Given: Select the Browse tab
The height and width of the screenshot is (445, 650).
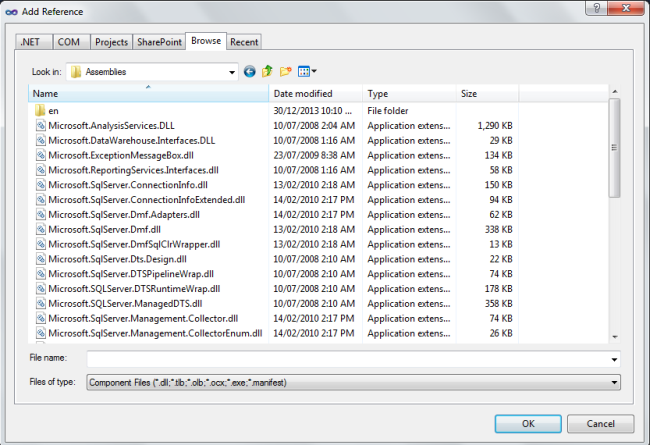Looking at the screenshot, I should click(x=206, y=41).
